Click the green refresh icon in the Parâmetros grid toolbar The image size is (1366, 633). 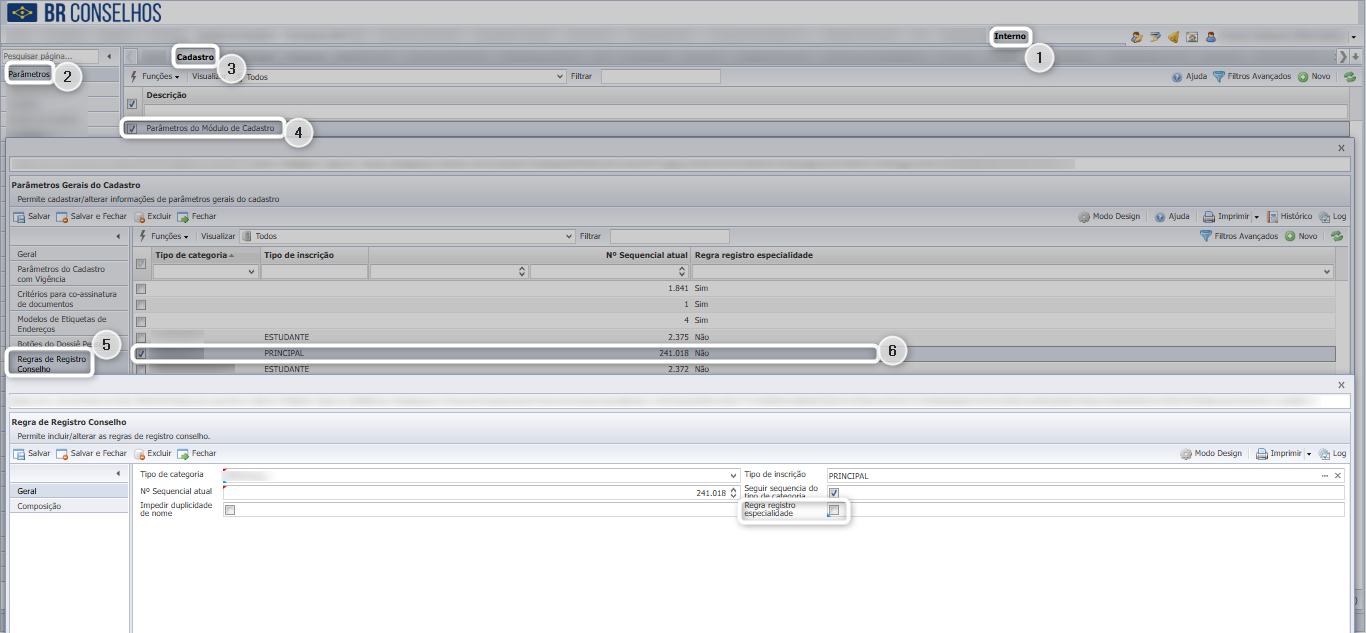1350,77
